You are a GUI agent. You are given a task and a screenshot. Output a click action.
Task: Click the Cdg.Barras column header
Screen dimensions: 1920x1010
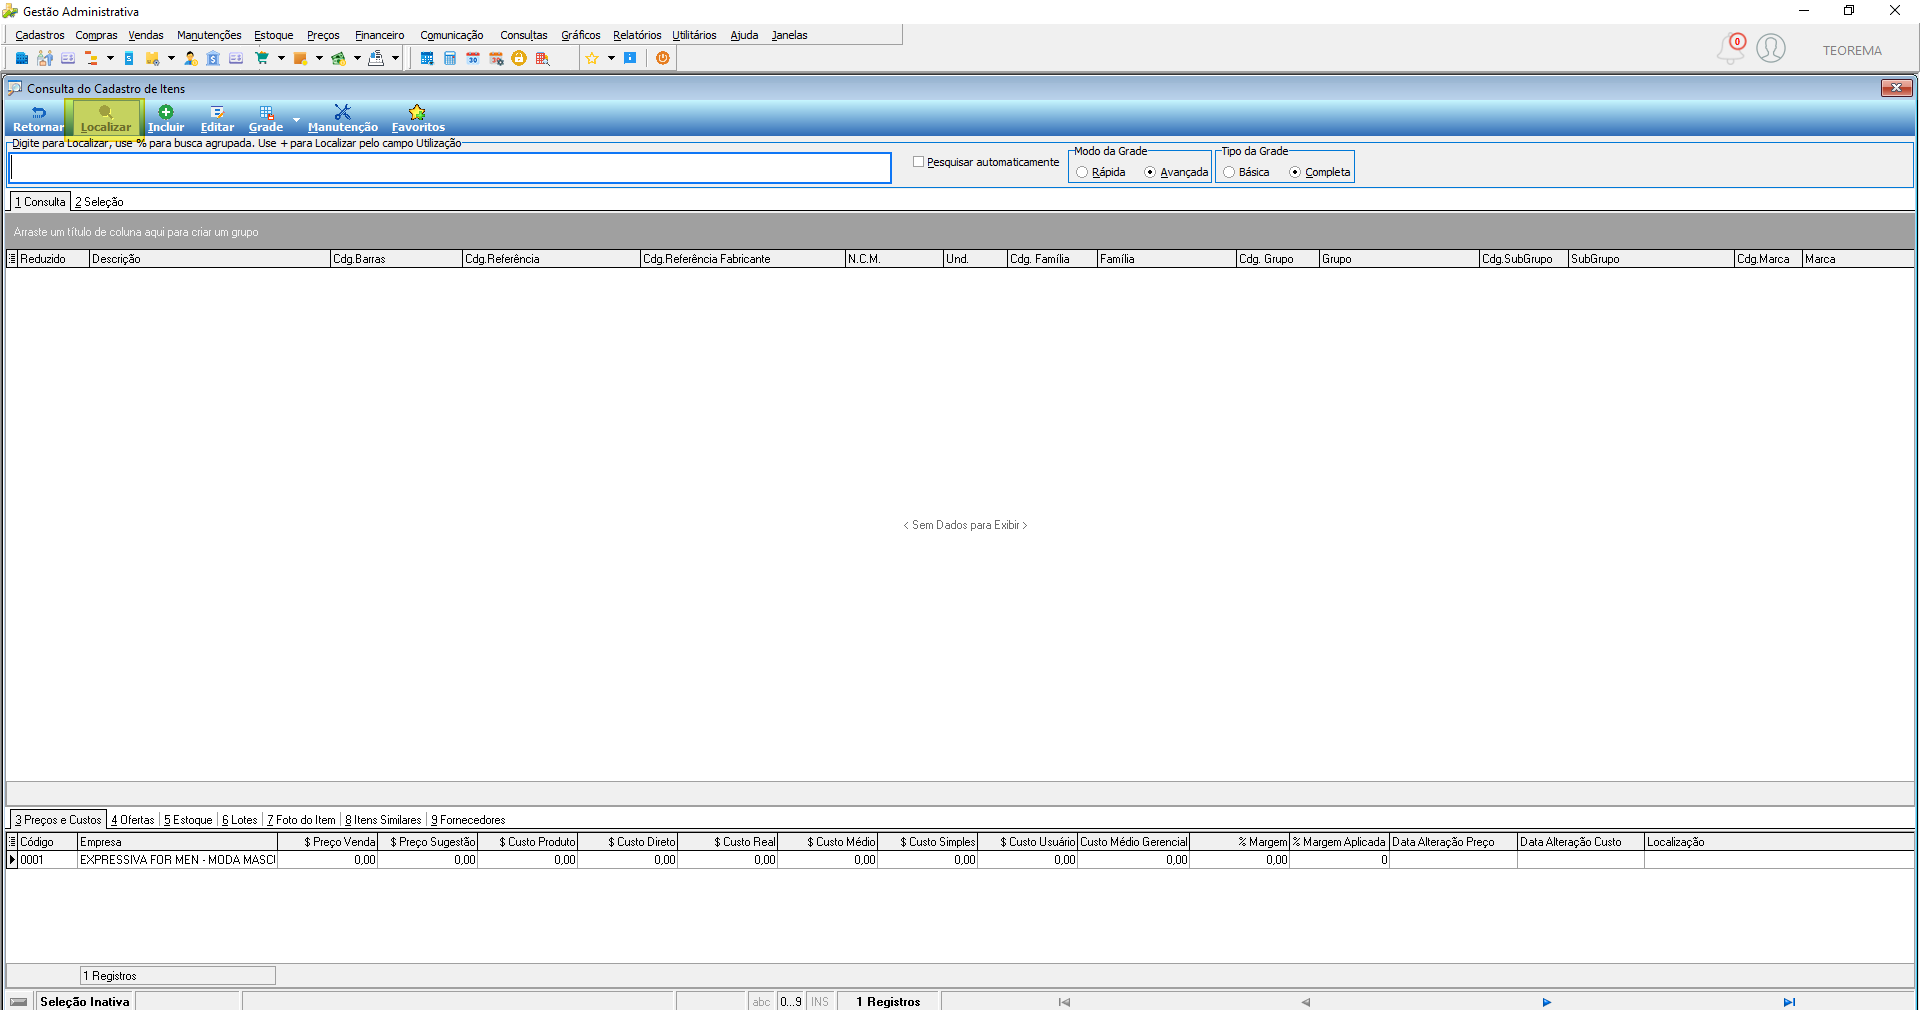click(396, 259)
